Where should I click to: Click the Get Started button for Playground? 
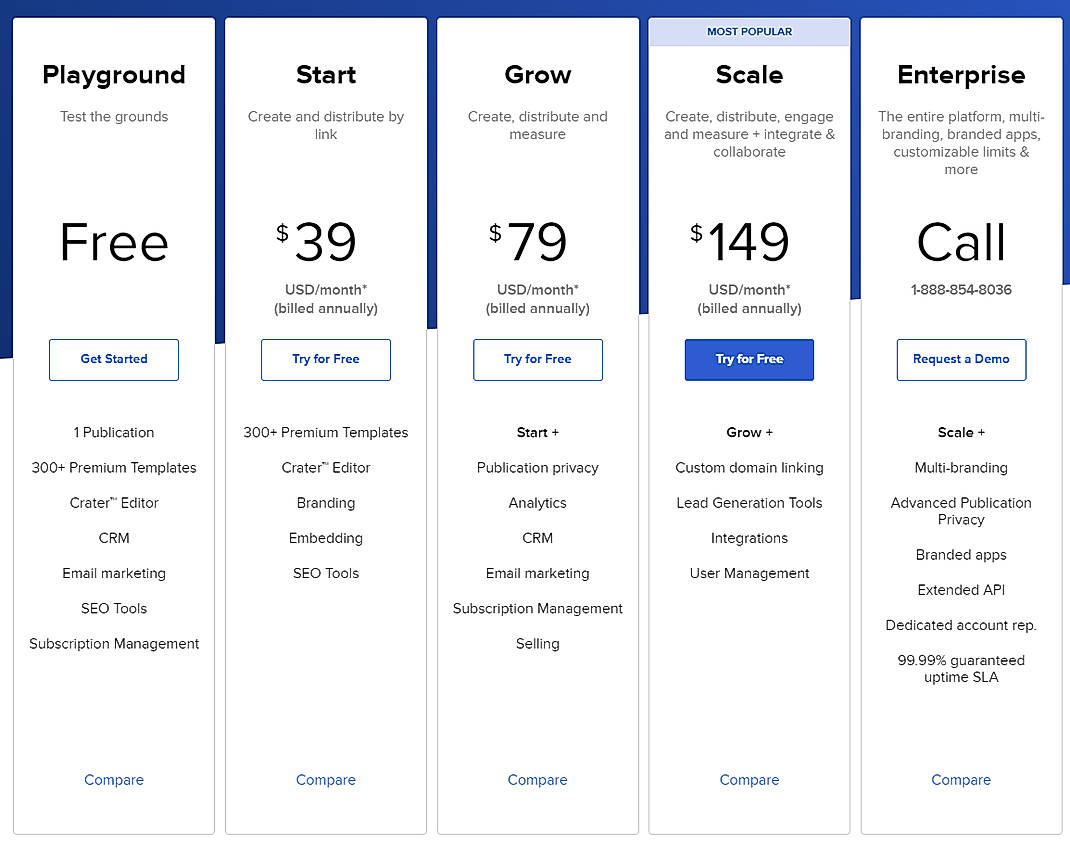point(113,359)
